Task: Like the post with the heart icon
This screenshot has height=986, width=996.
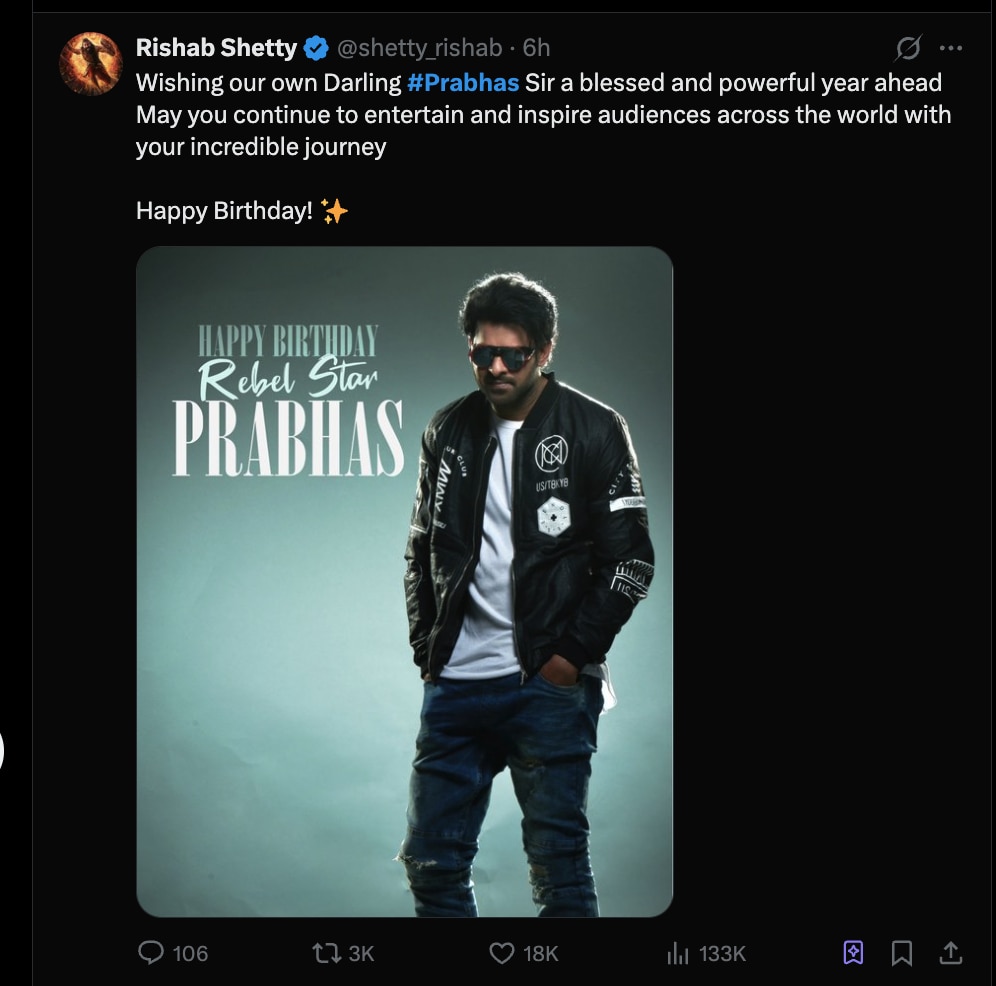Action: tap(502, 953)
